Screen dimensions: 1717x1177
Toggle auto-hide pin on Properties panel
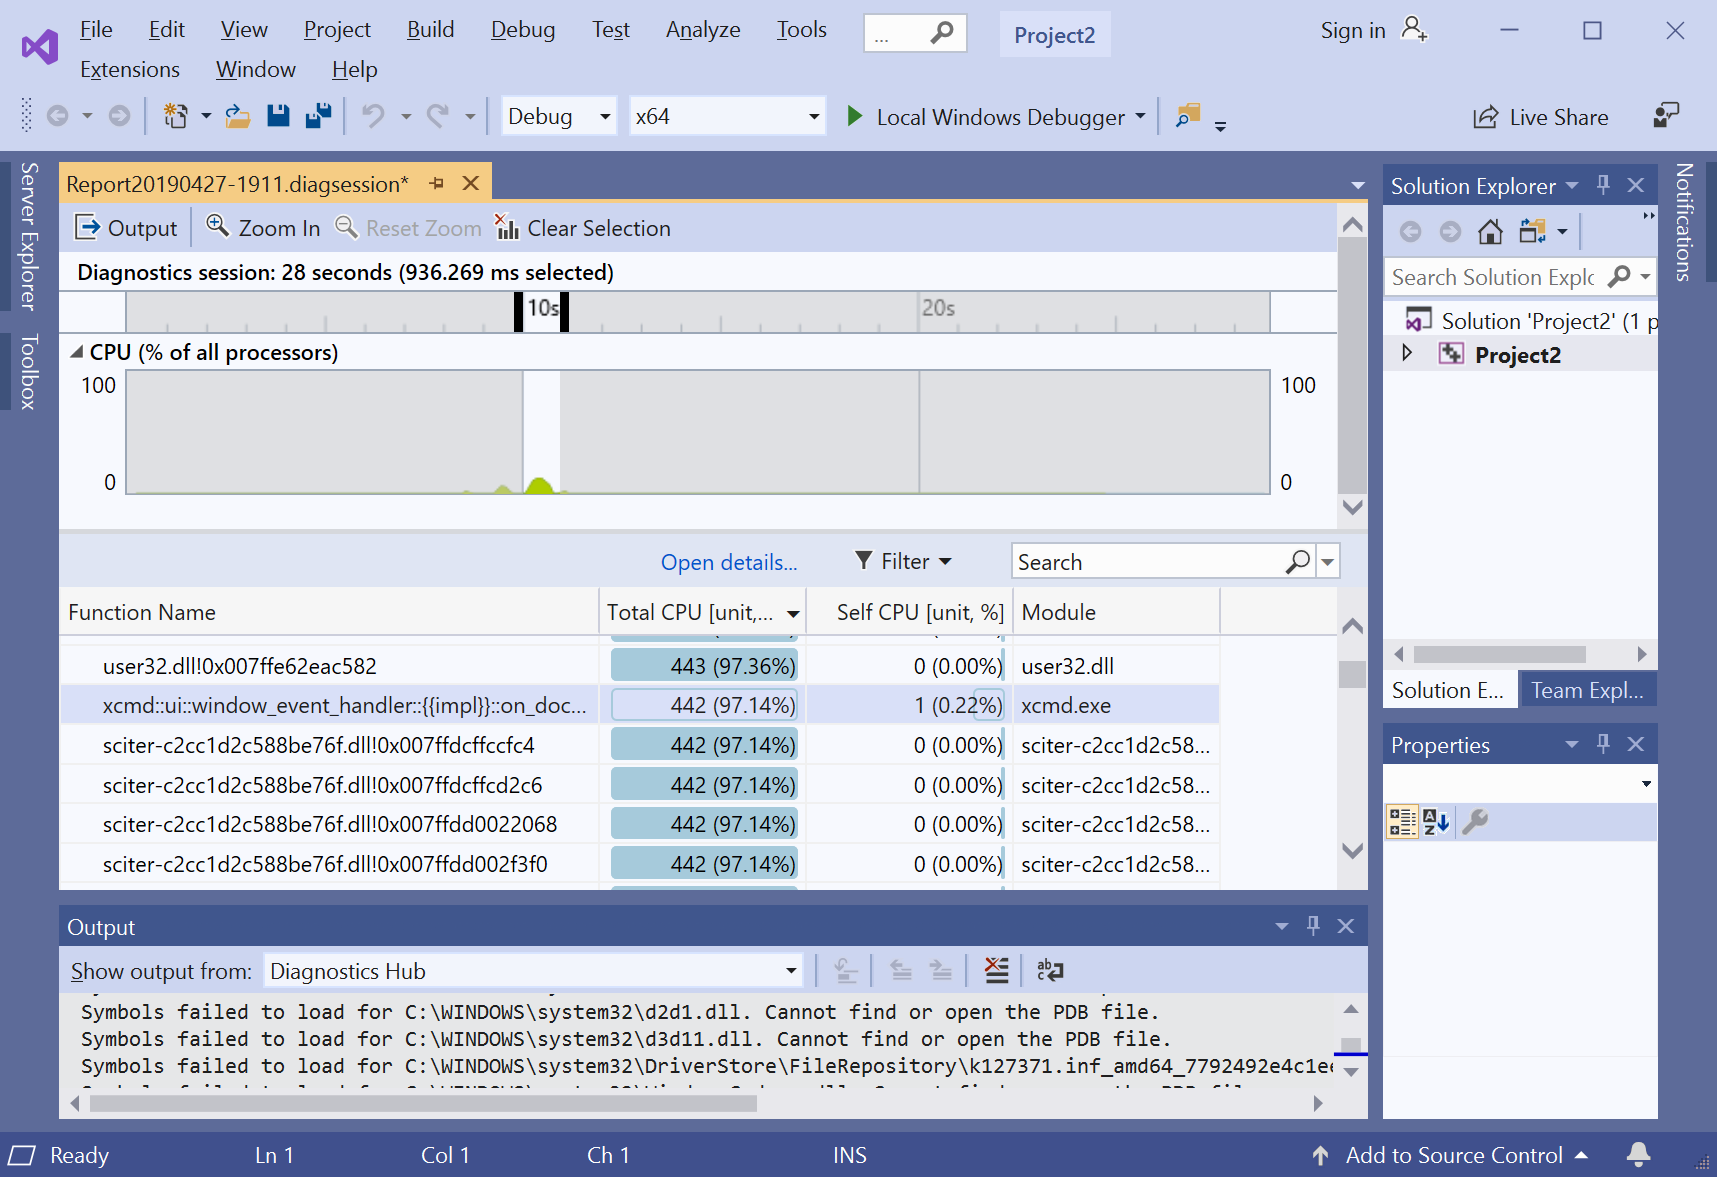click(x=1603, y=744)
